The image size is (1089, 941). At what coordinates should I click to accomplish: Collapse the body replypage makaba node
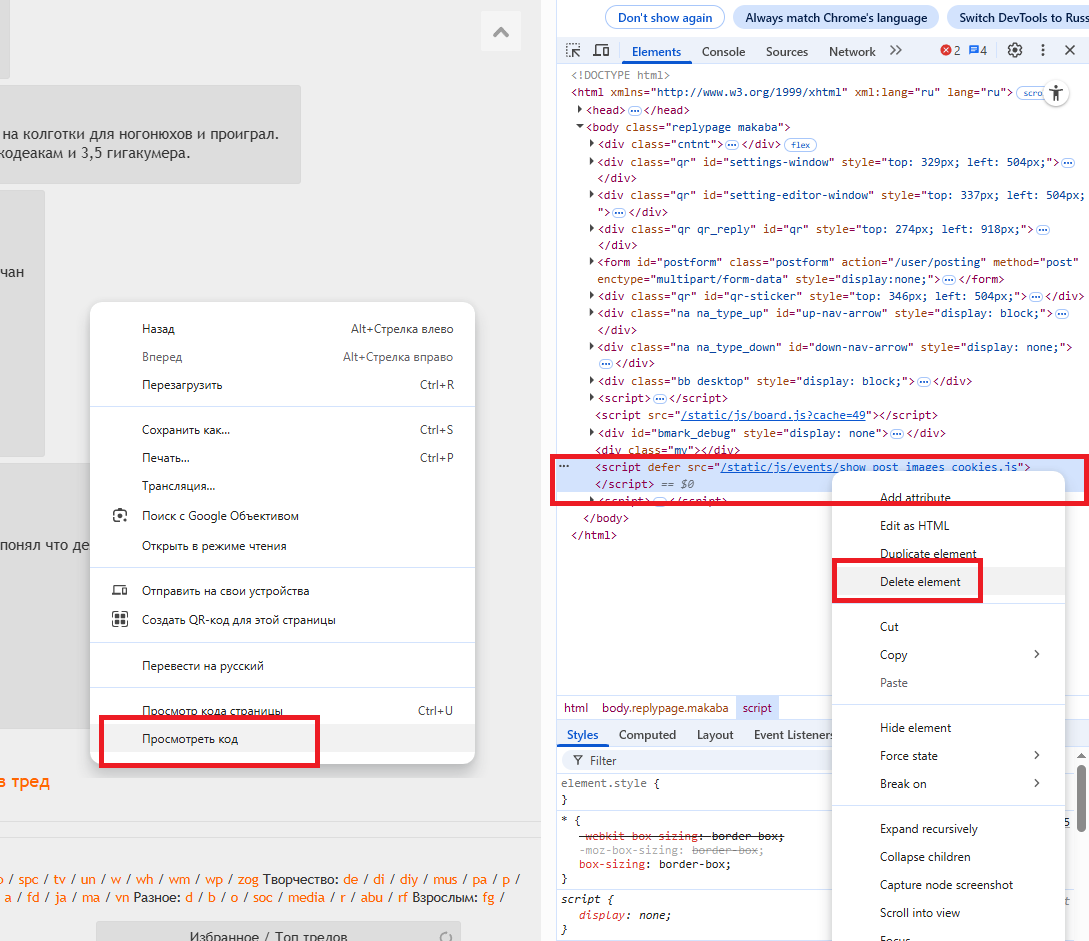[x=580, y=127]
